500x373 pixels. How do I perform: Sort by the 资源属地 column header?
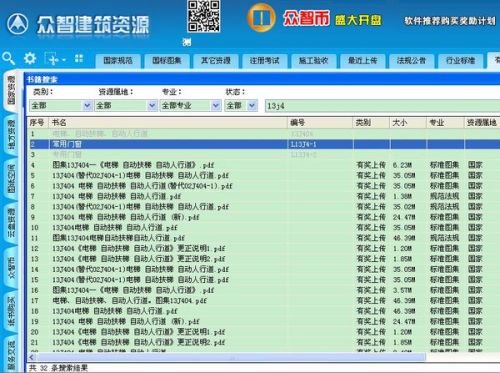[482, 123]
